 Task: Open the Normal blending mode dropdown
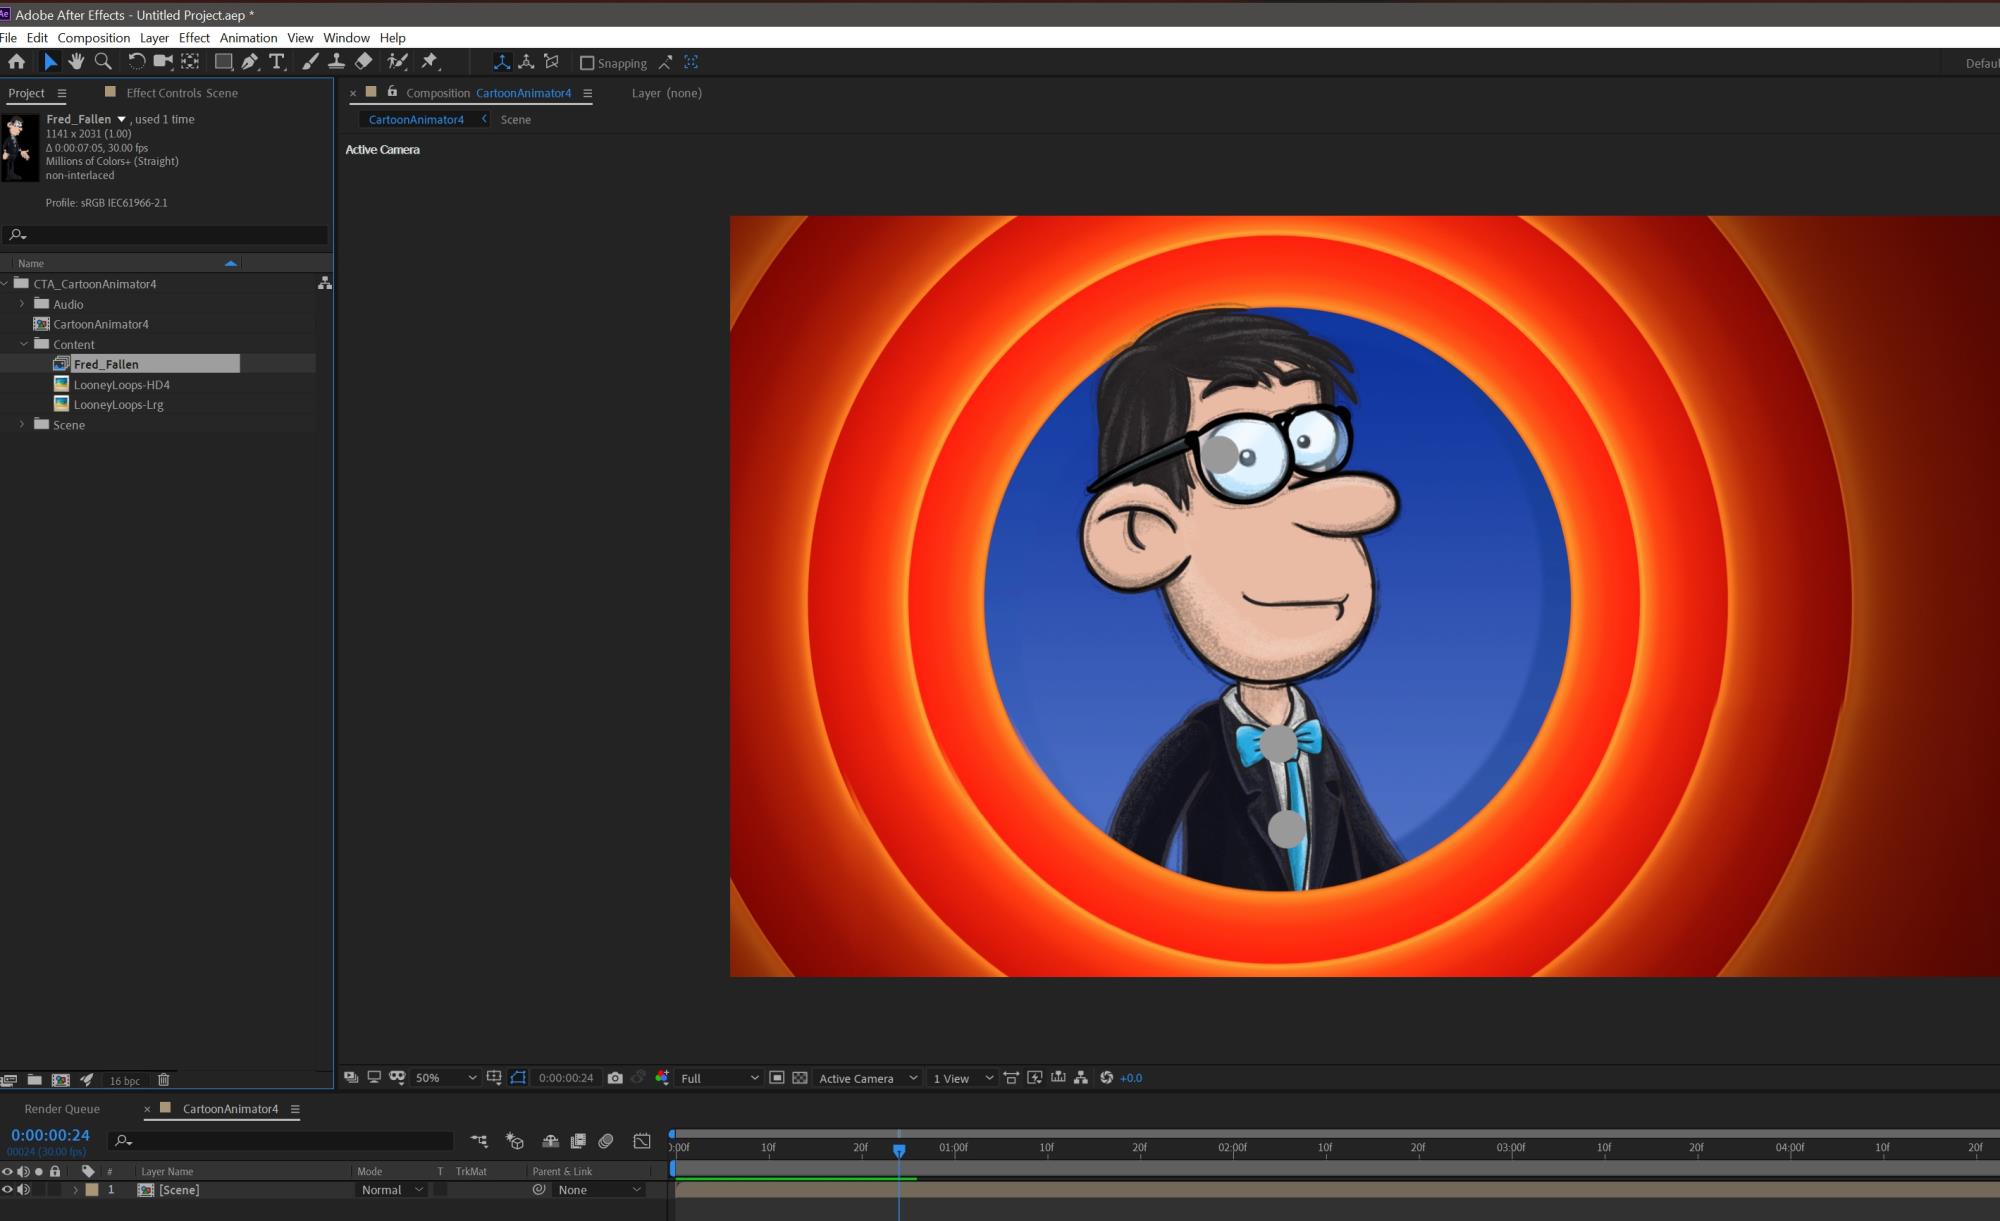[391, 1190]
